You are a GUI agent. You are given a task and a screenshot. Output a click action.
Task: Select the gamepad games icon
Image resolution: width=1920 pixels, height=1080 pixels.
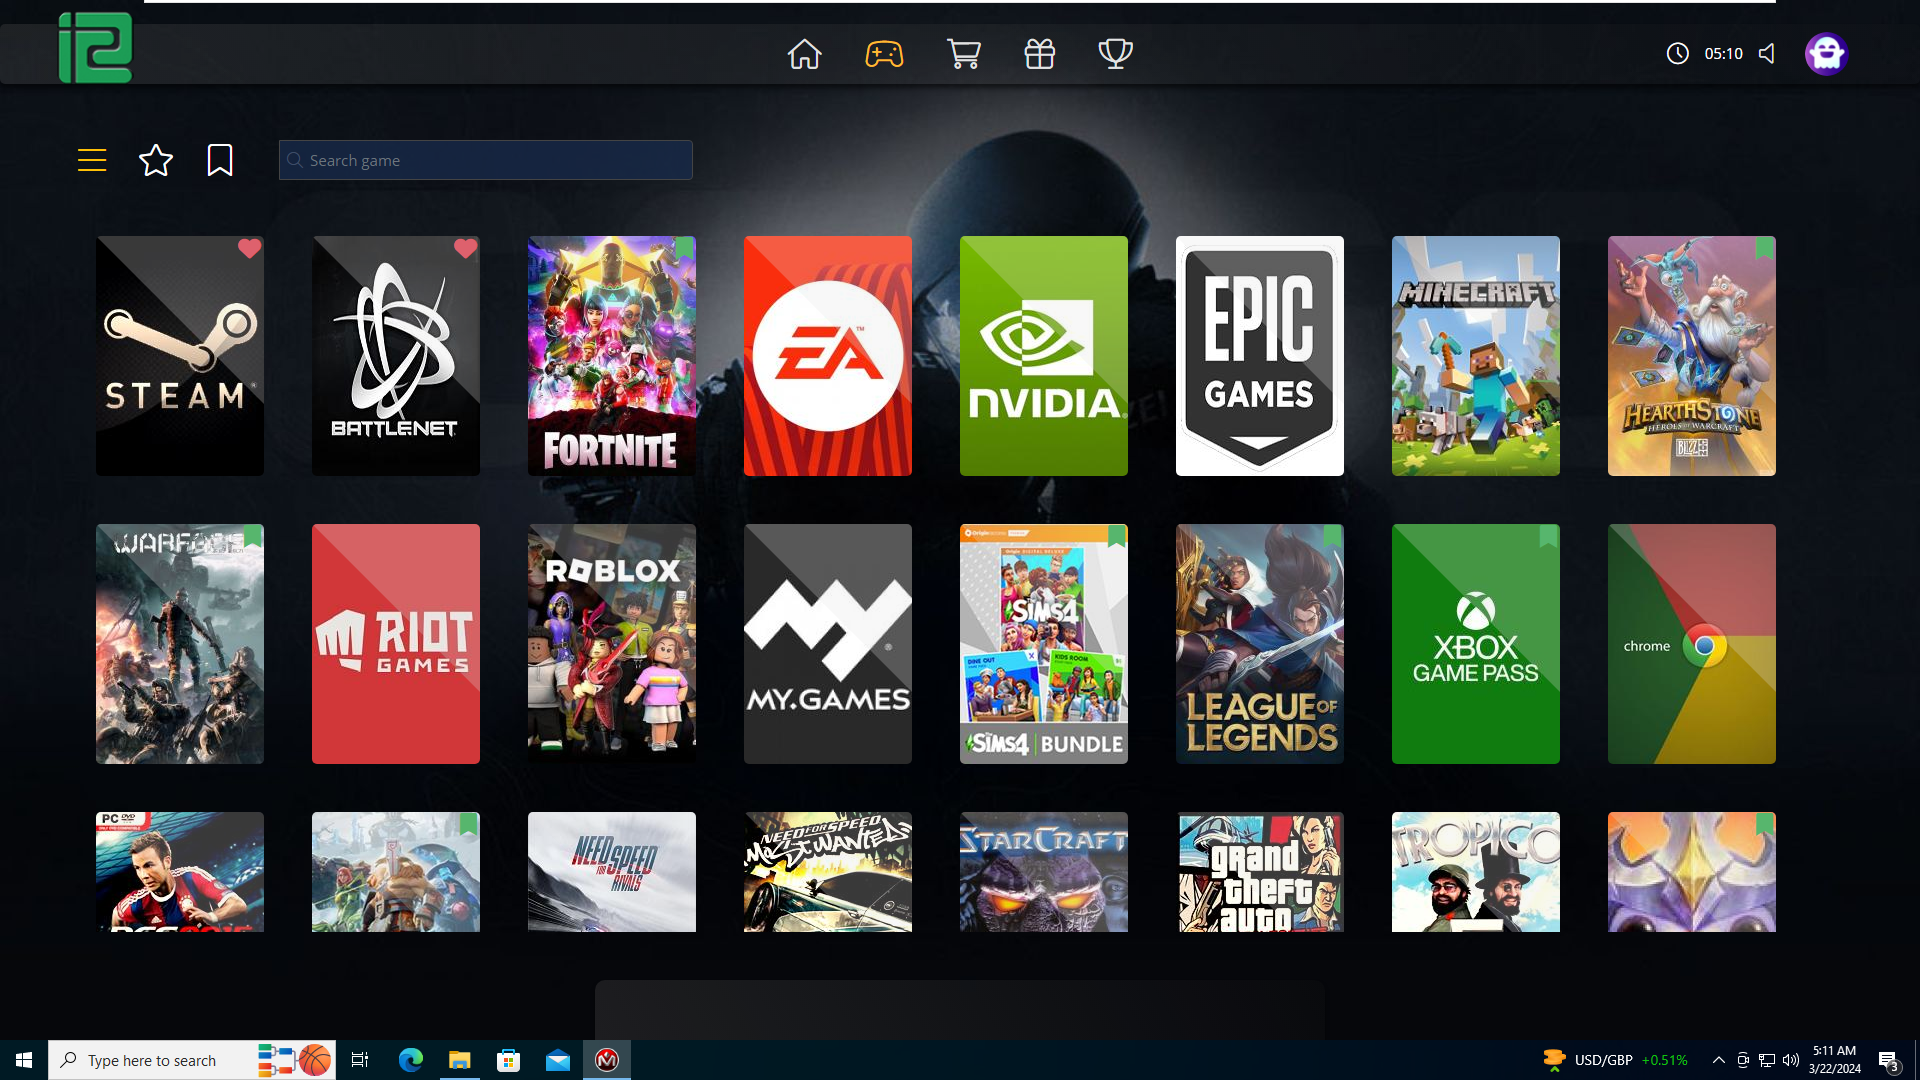(884, 54)
